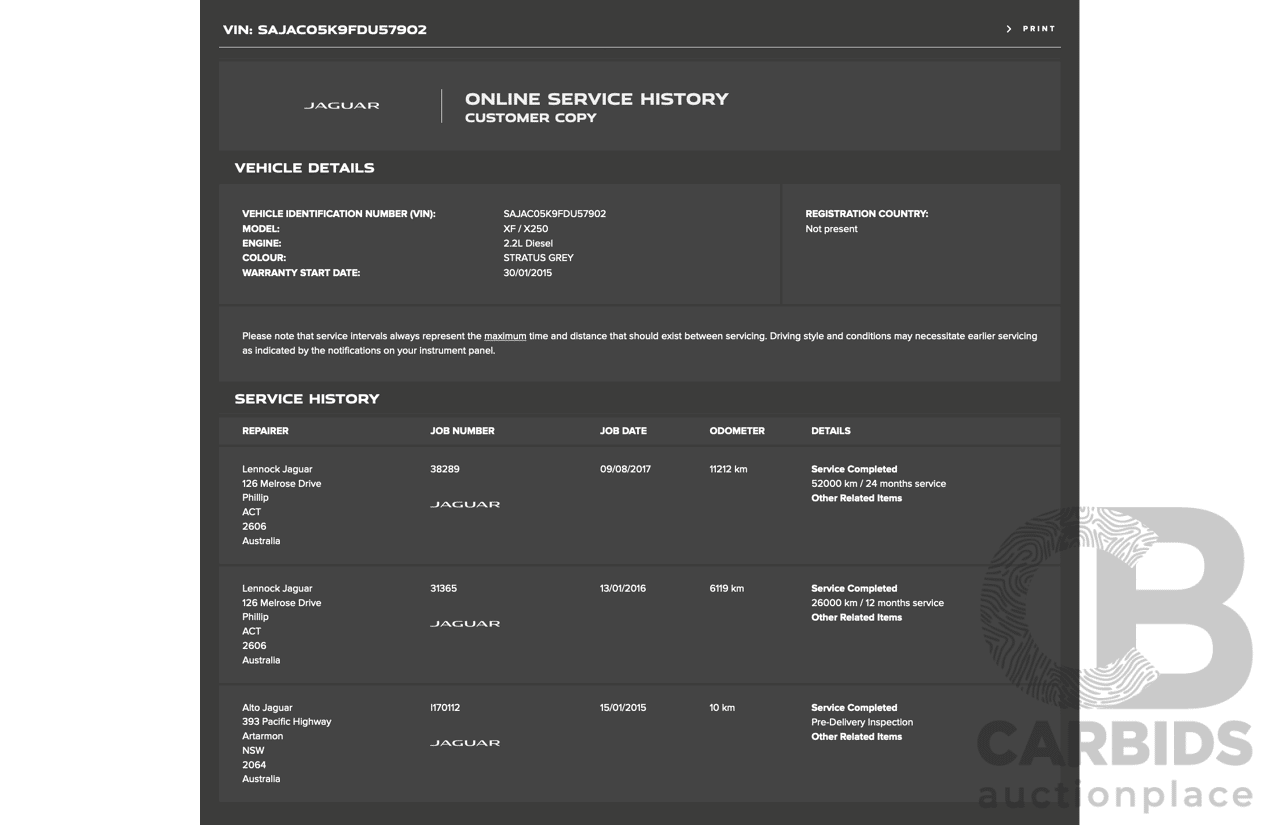Expand Other Related Items for Pre-Delivery Inspection
Image resolution: width=1280 pixels, height=825 pixels.
(856, 737)
